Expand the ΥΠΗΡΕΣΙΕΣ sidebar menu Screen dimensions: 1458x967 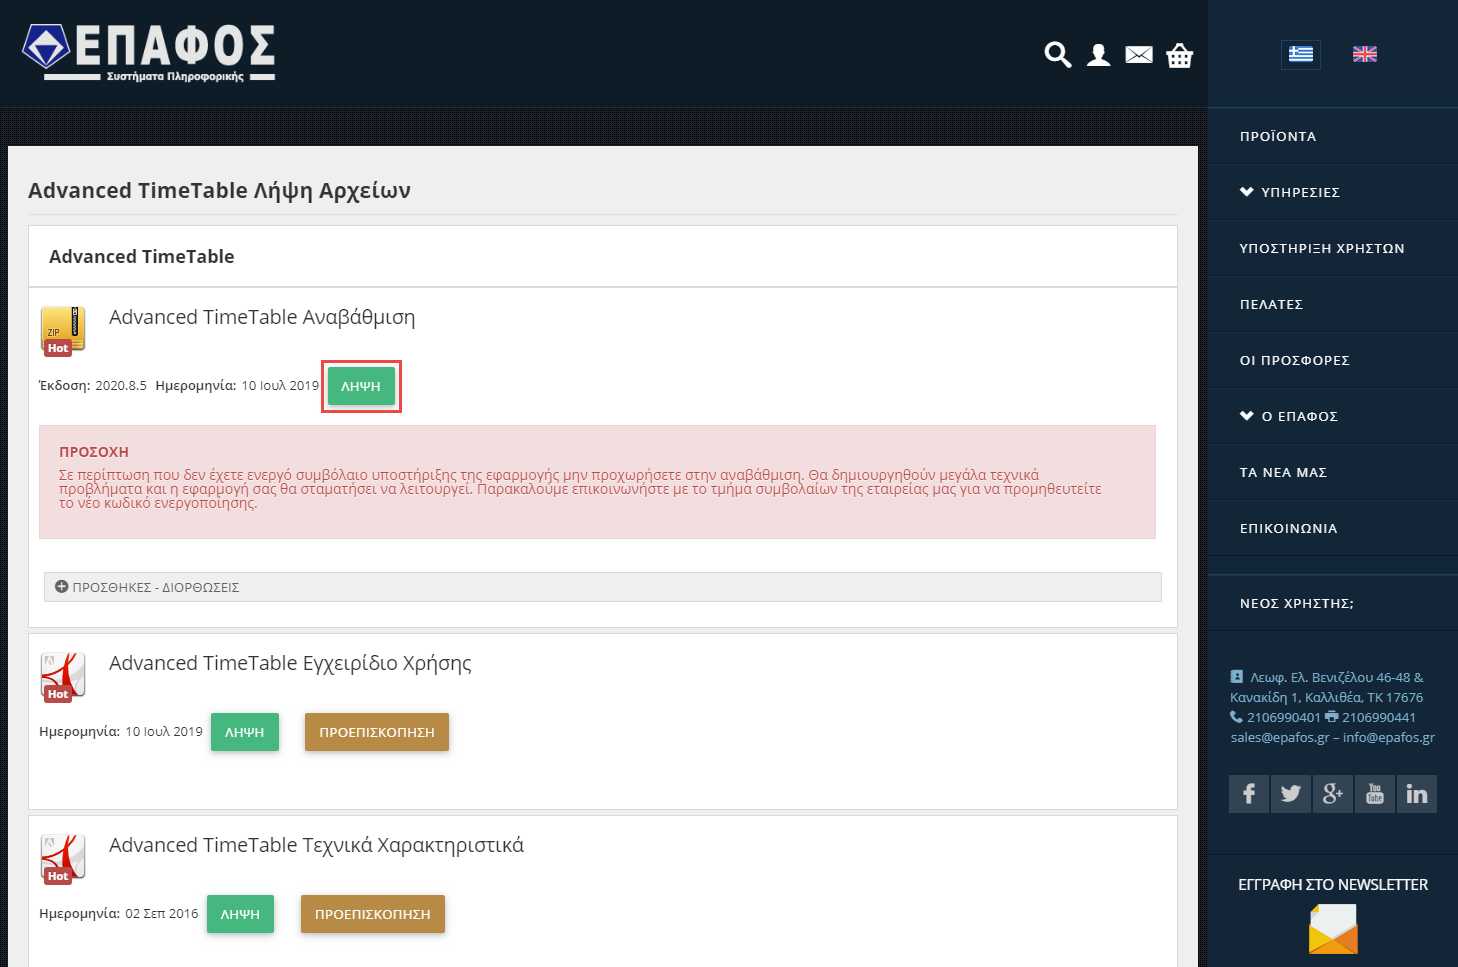point(1299,192)
